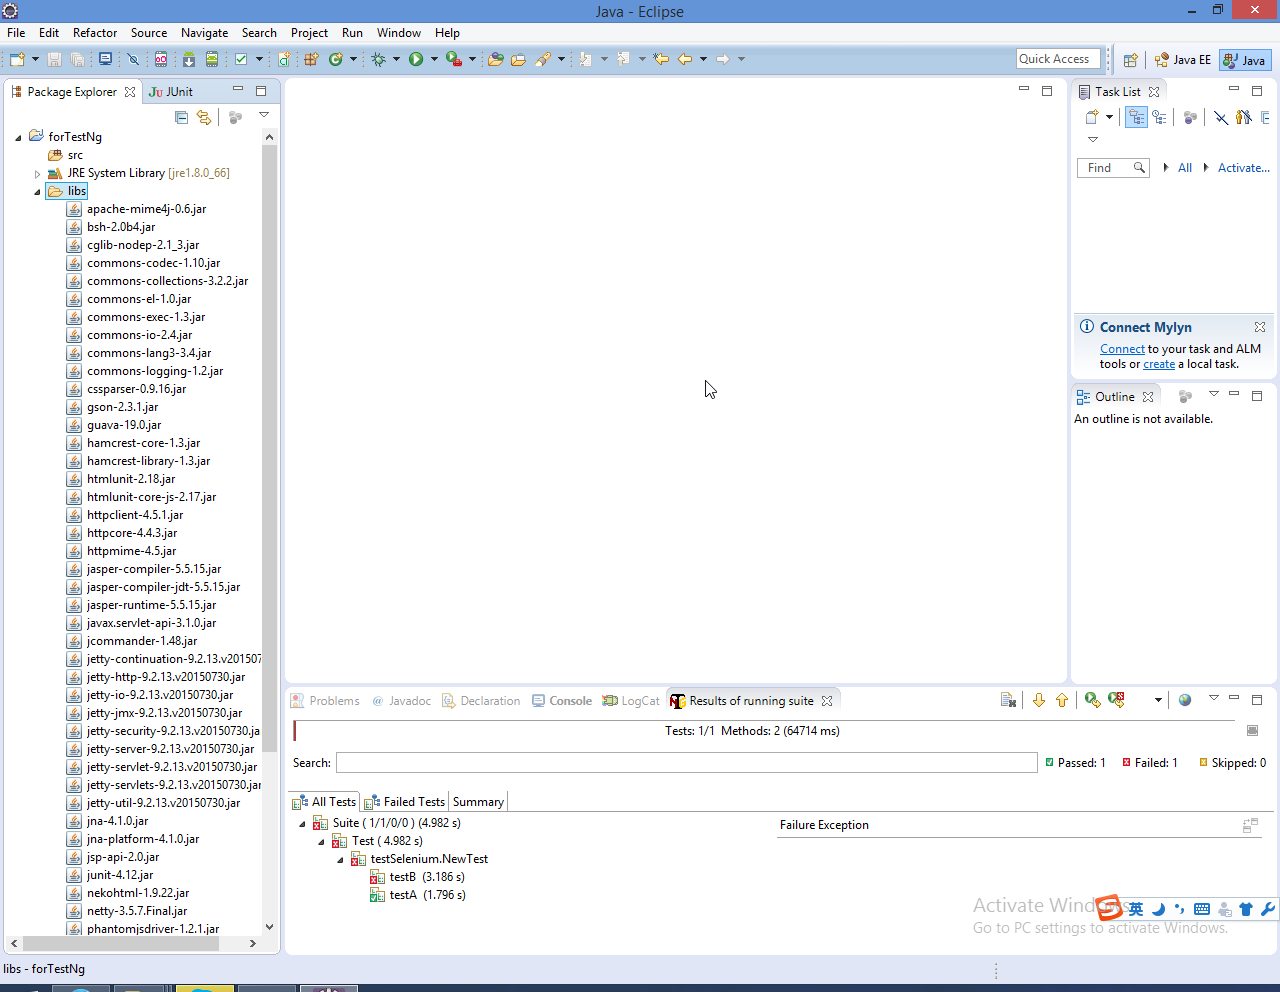Open Package Explorer view menu triangle

264,115
